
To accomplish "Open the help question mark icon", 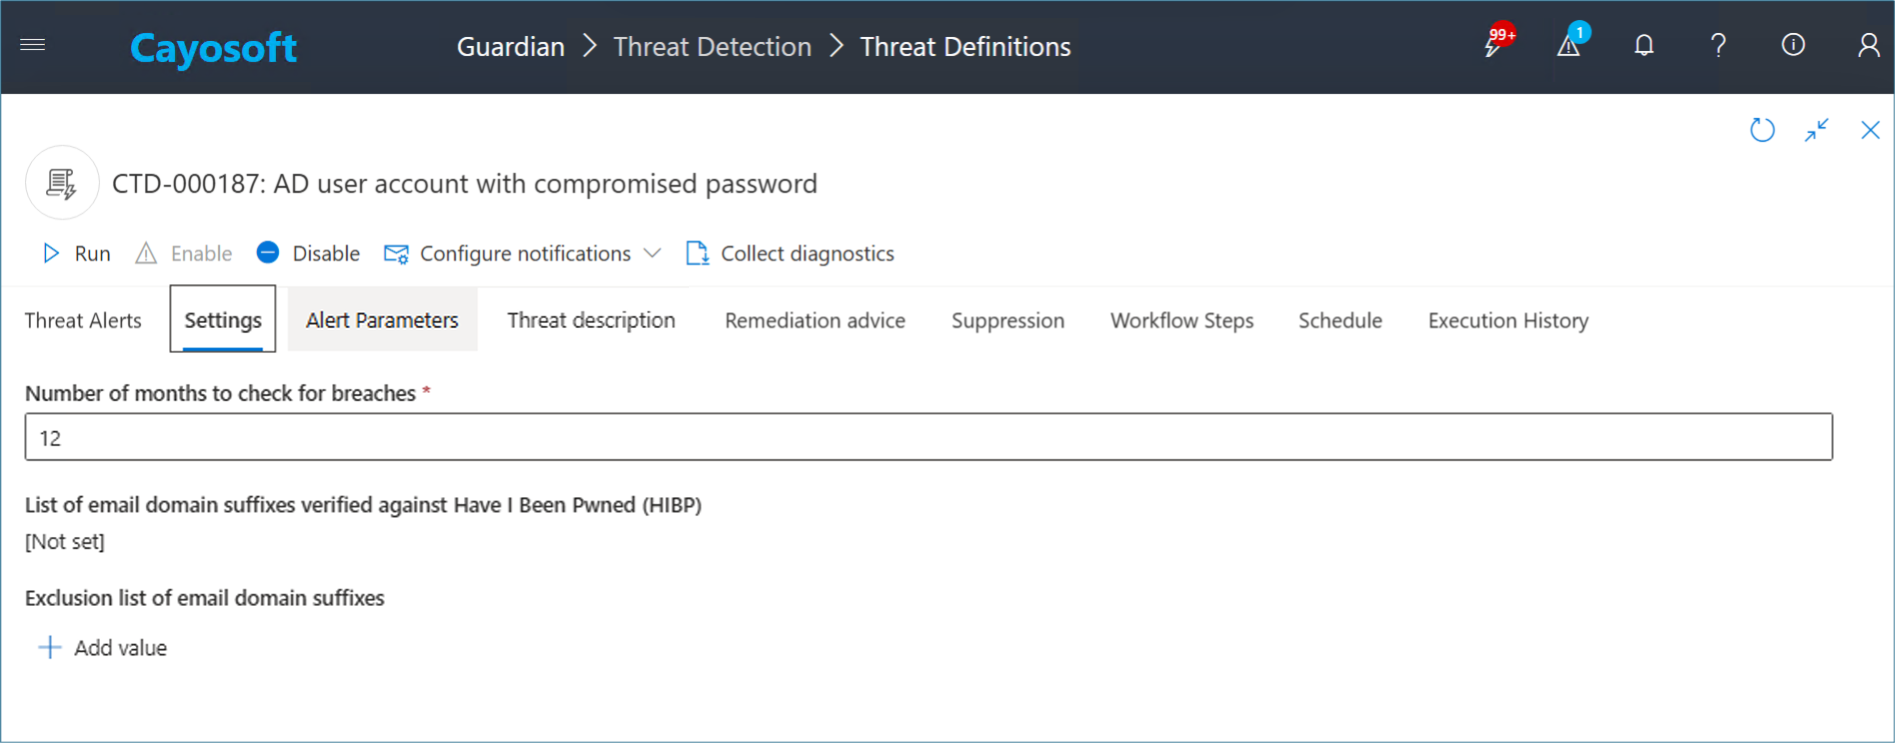I will pyautogui.click(x=1718, y=45).
